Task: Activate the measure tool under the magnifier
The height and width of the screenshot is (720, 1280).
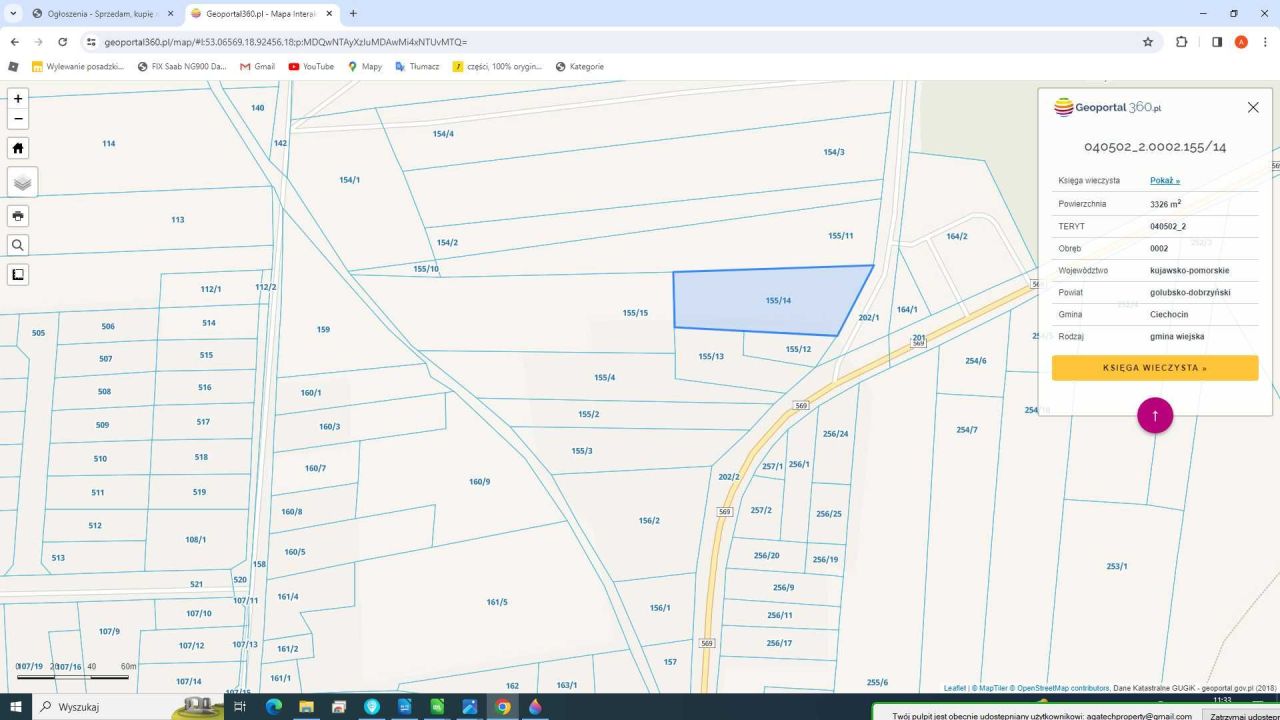Action: click(x=18, y=274)
